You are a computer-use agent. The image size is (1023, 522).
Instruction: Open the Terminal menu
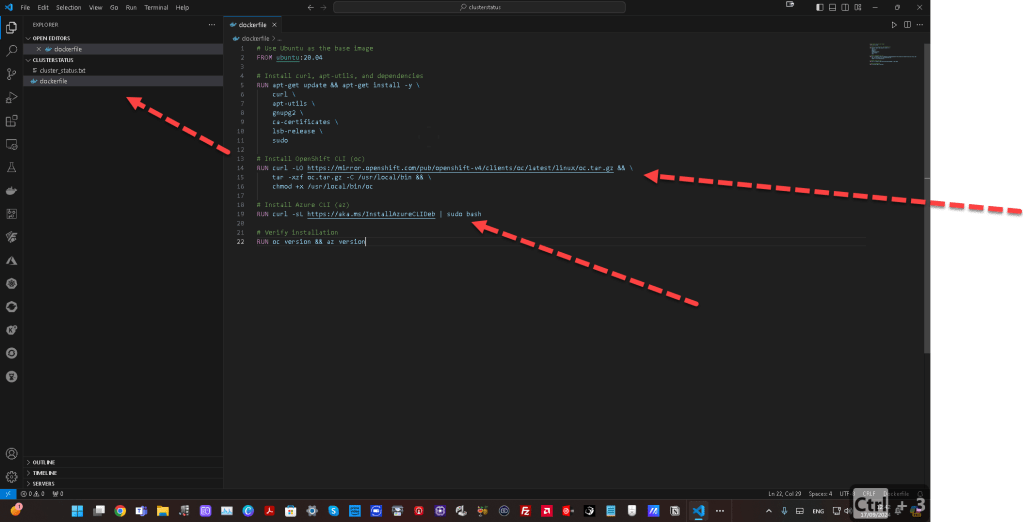pos(156,7)
